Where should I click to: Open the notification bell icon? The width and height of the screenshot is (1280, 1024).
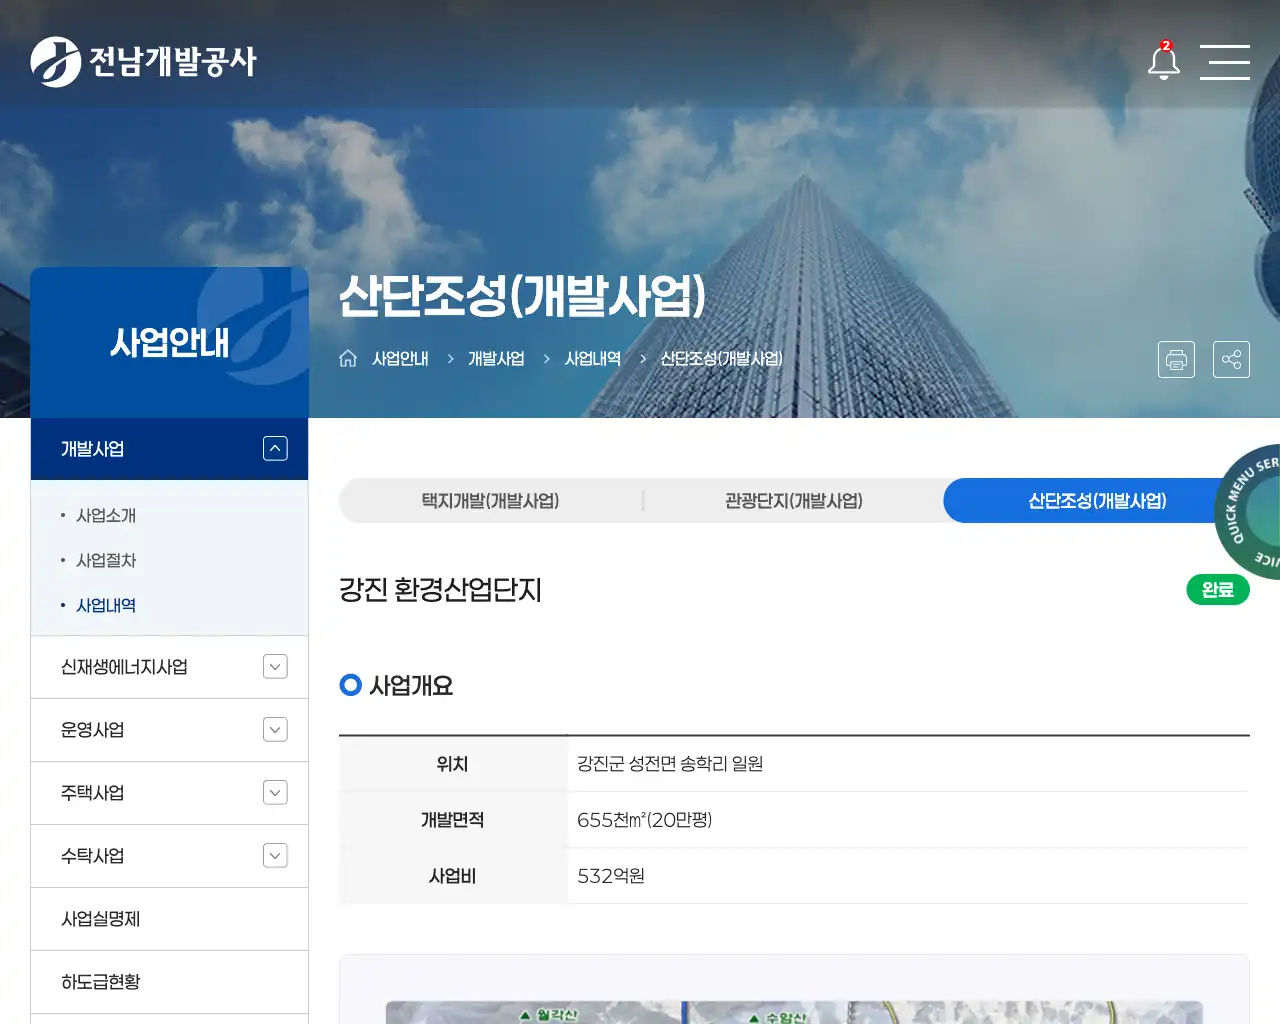[1163, 61]
